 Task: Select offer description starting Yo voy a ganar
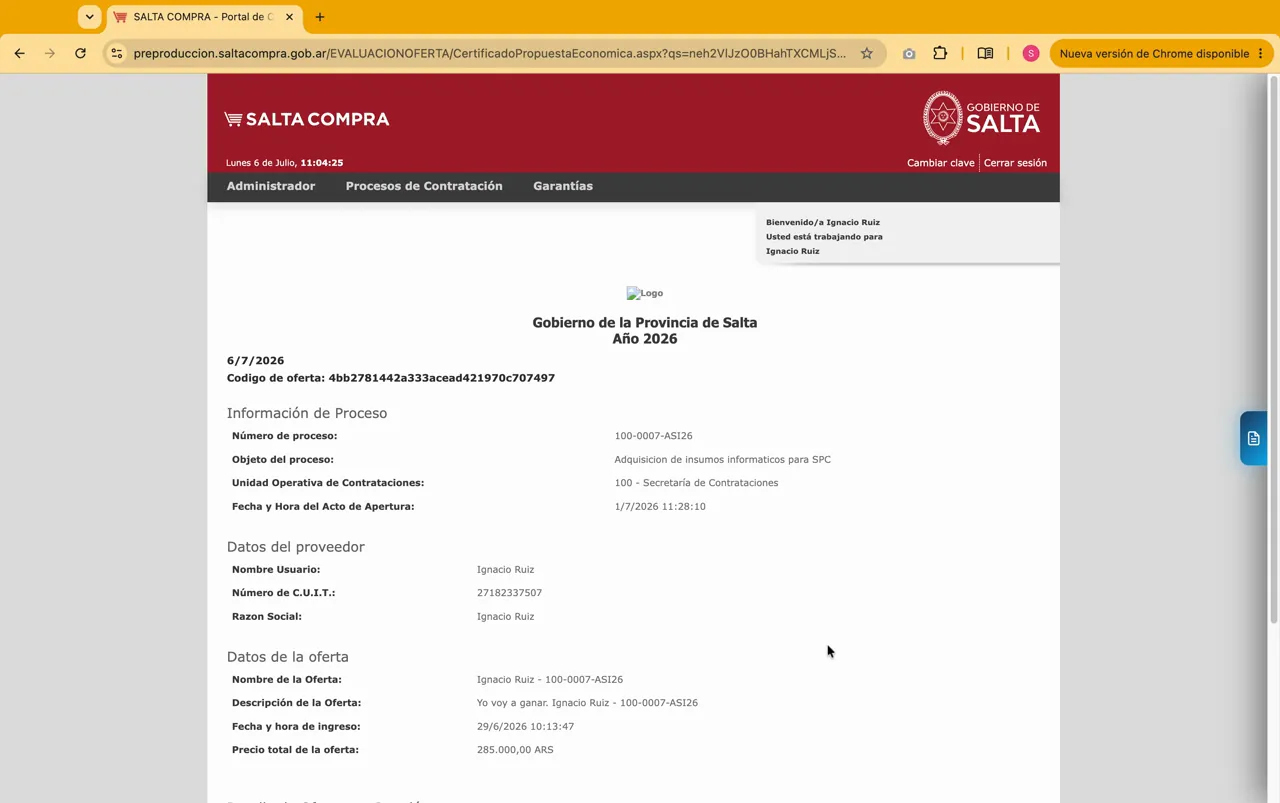(x=587, y=703)
